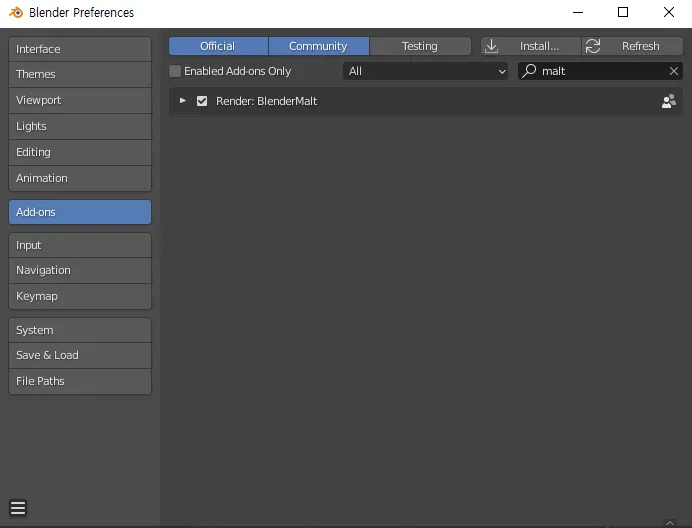Open the Viewport preferences section
Viewport: 692px width, 528px height.
point(80,100)
